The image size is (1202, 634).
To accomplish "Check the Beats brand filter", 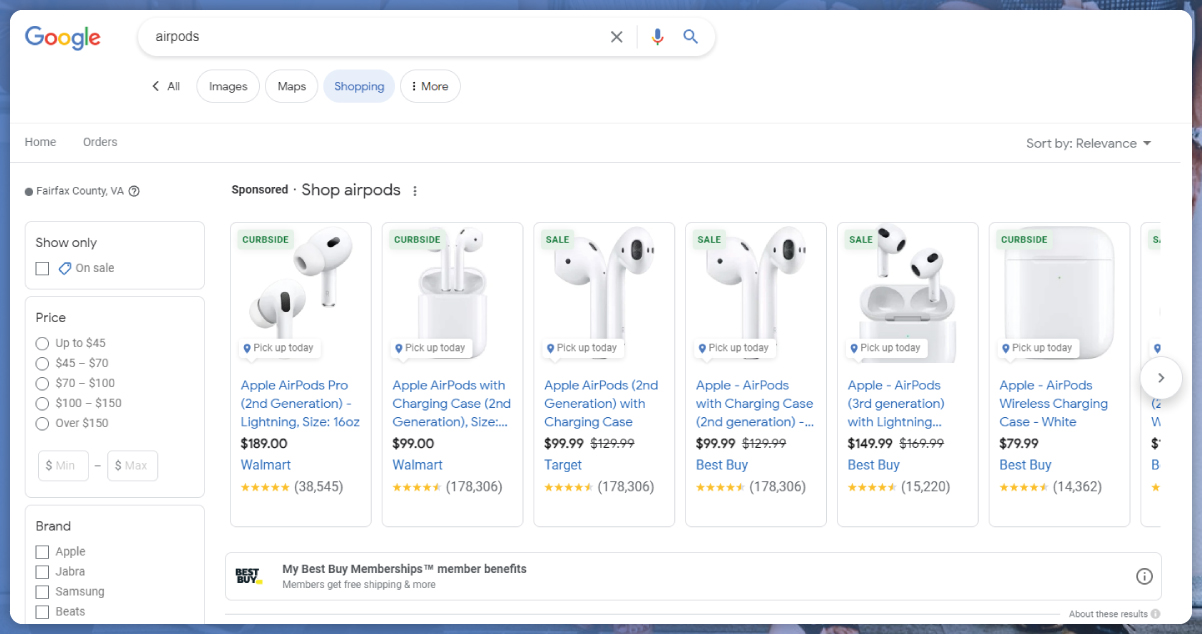I will 42,612.
